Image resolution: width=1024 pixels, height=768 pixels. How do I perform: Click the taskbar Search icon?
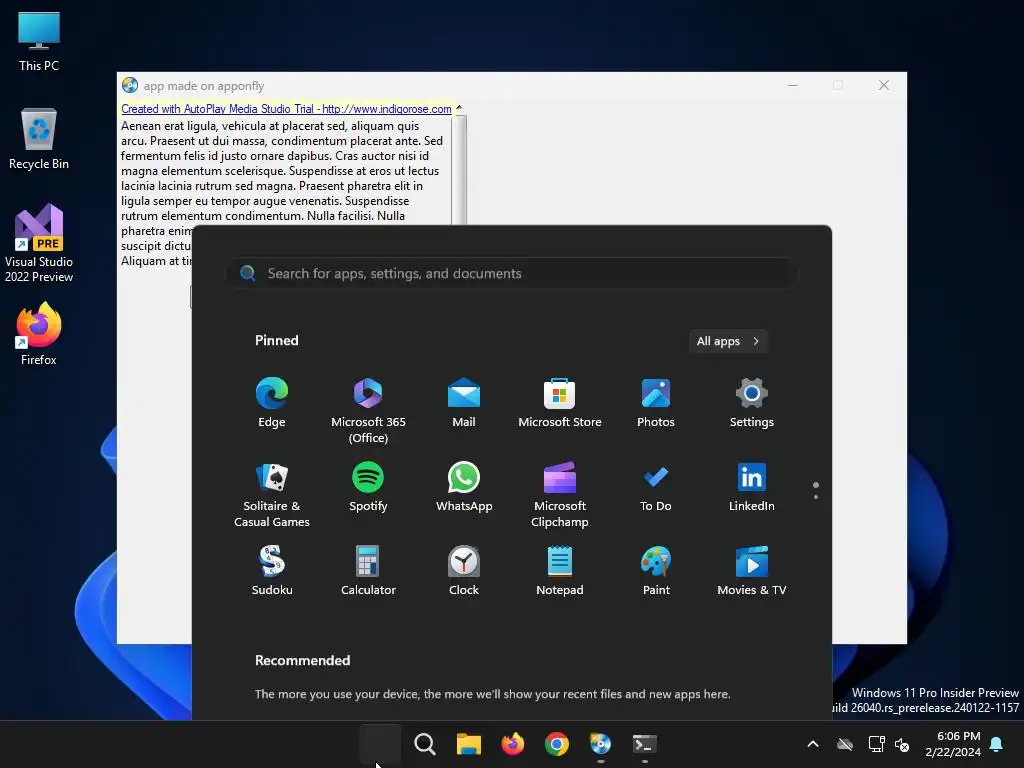pos(424,744)
